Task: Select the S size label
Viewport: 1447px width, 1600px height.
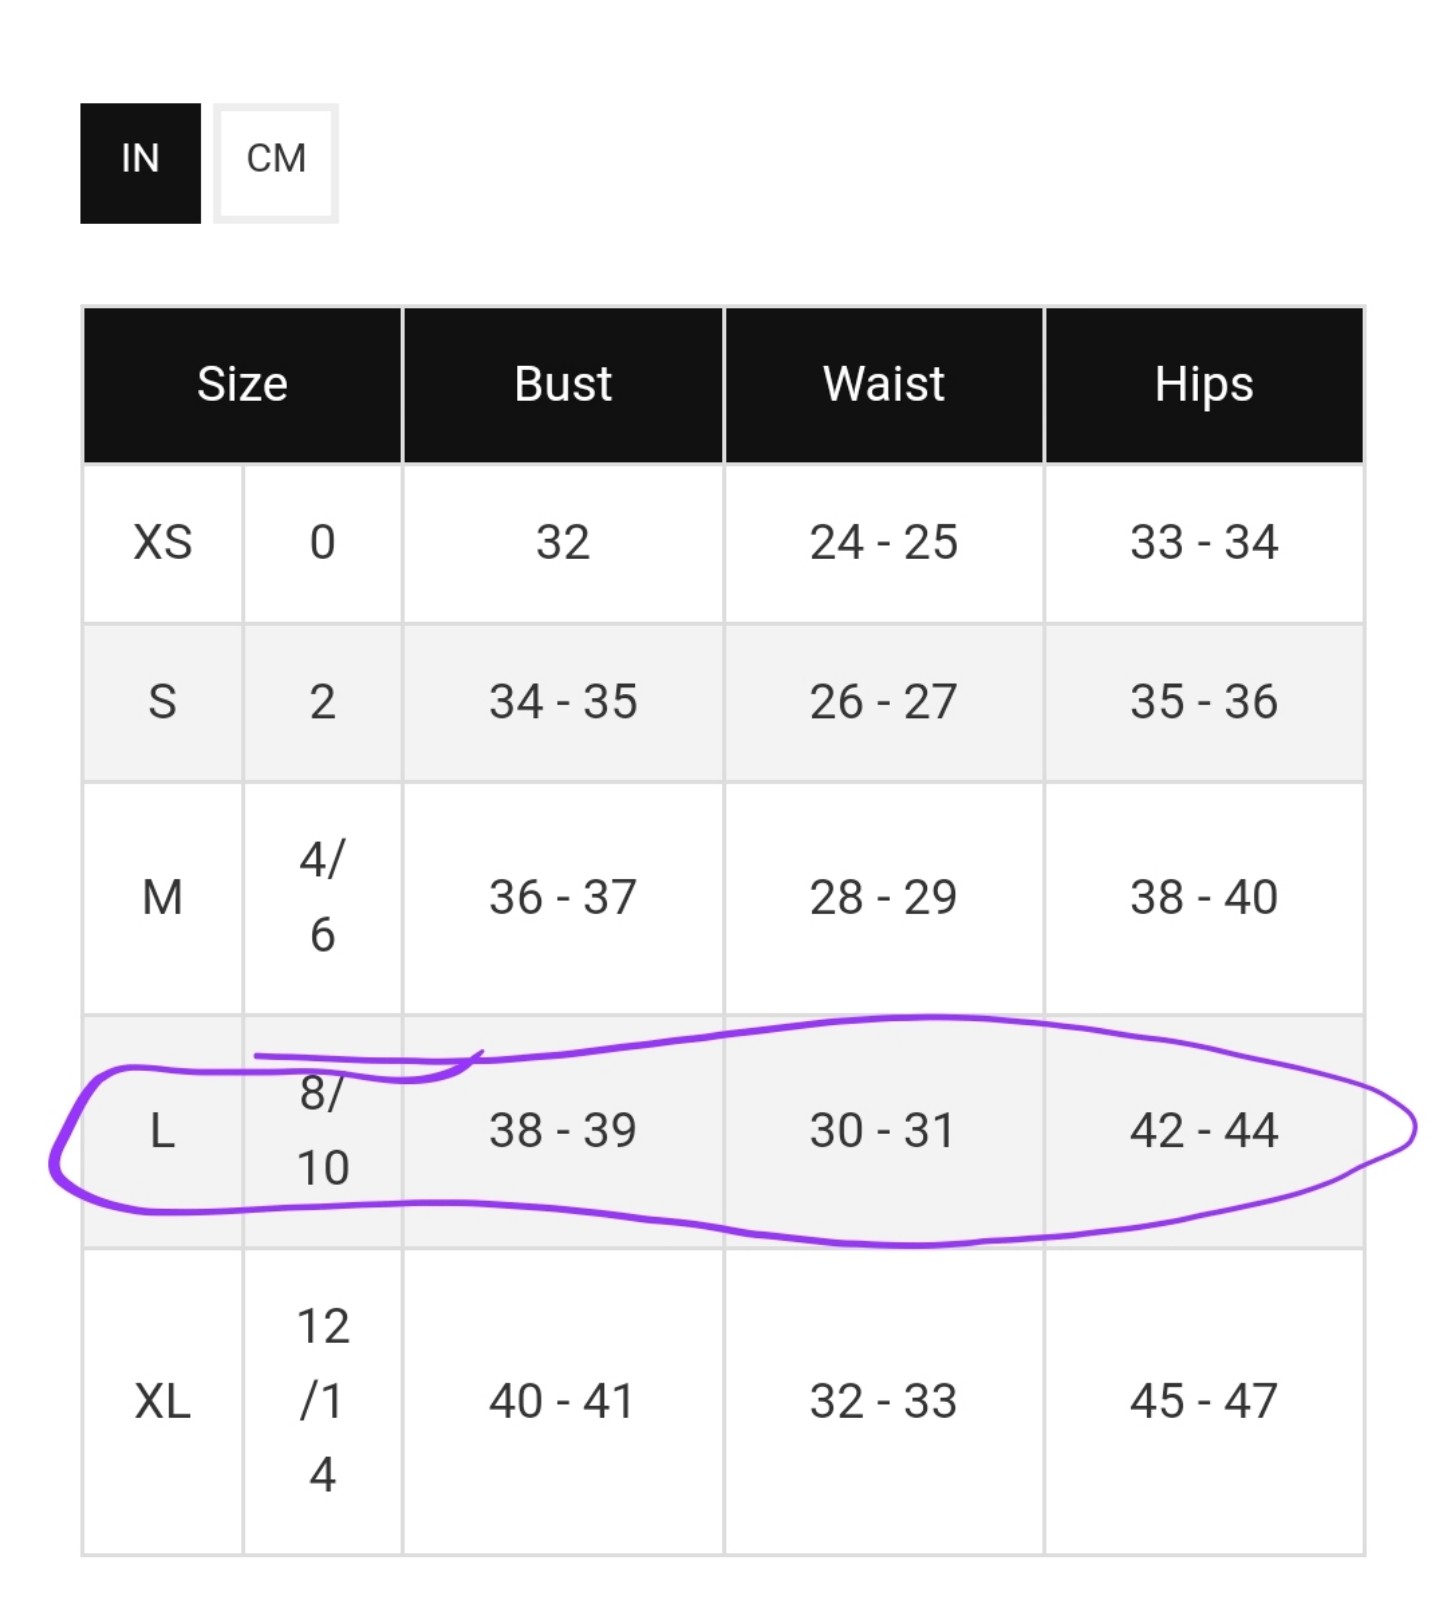Action: [163, 702]
